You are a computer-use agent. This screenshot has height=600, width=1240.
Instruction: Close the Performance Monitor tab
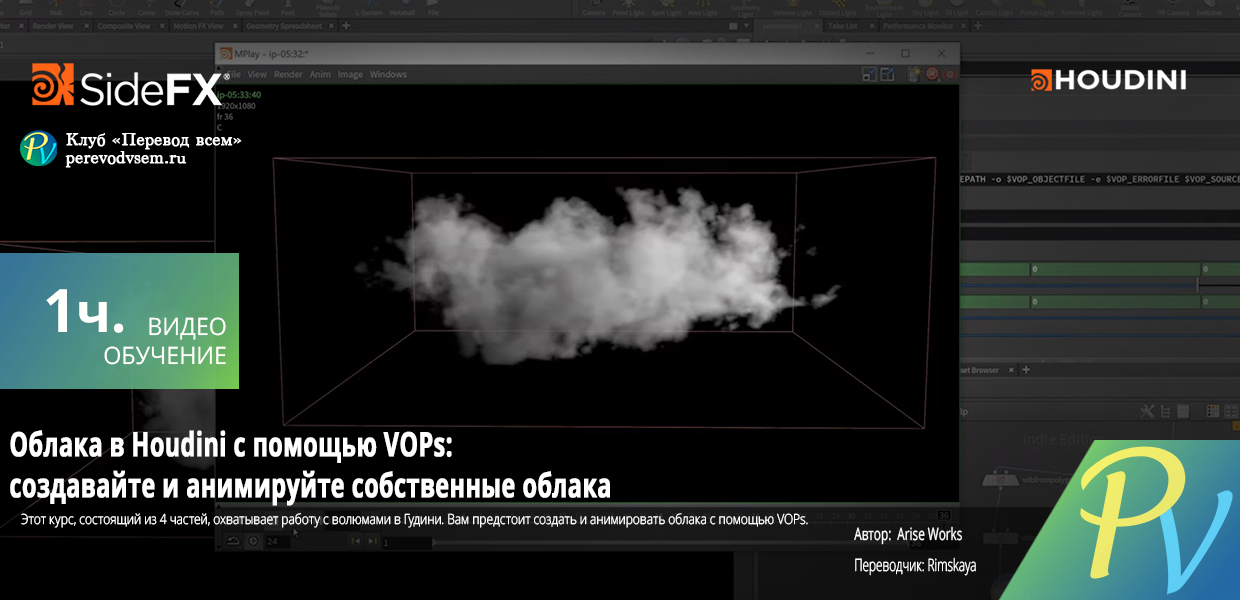962,25
